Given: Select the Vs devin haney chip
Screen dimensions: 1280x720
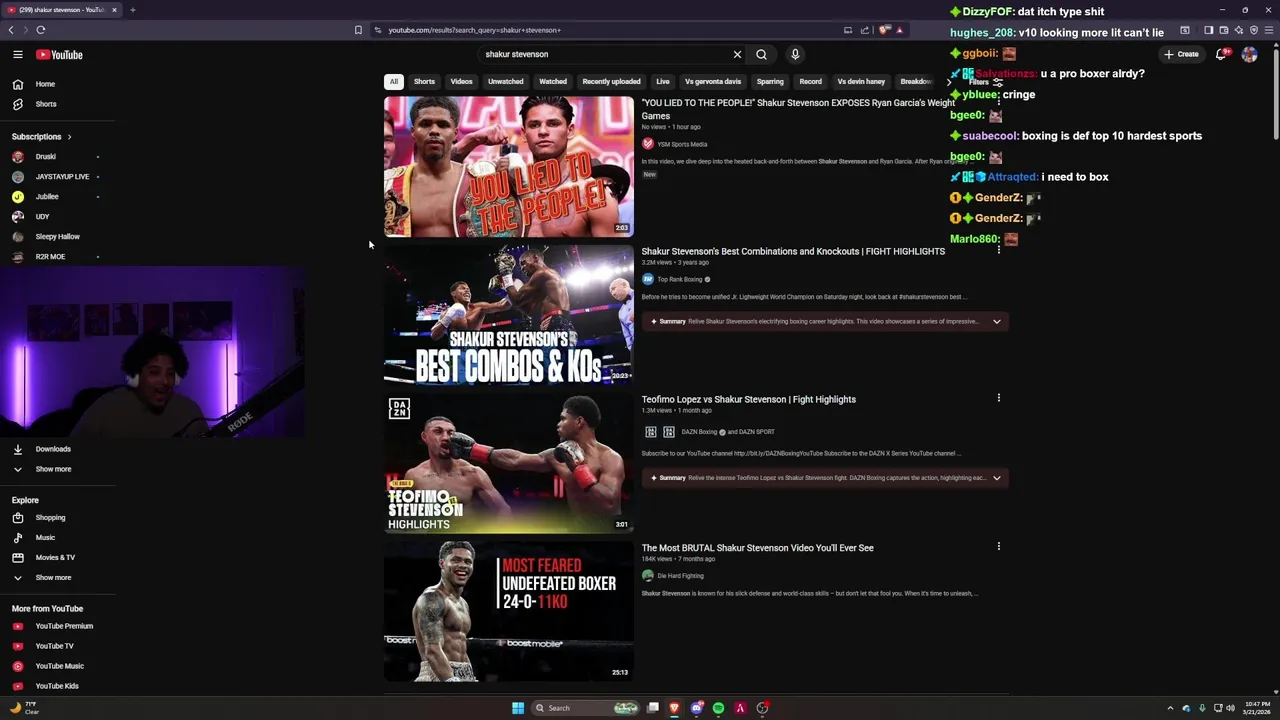Looking at the screenshot, I should coord(861,82).
